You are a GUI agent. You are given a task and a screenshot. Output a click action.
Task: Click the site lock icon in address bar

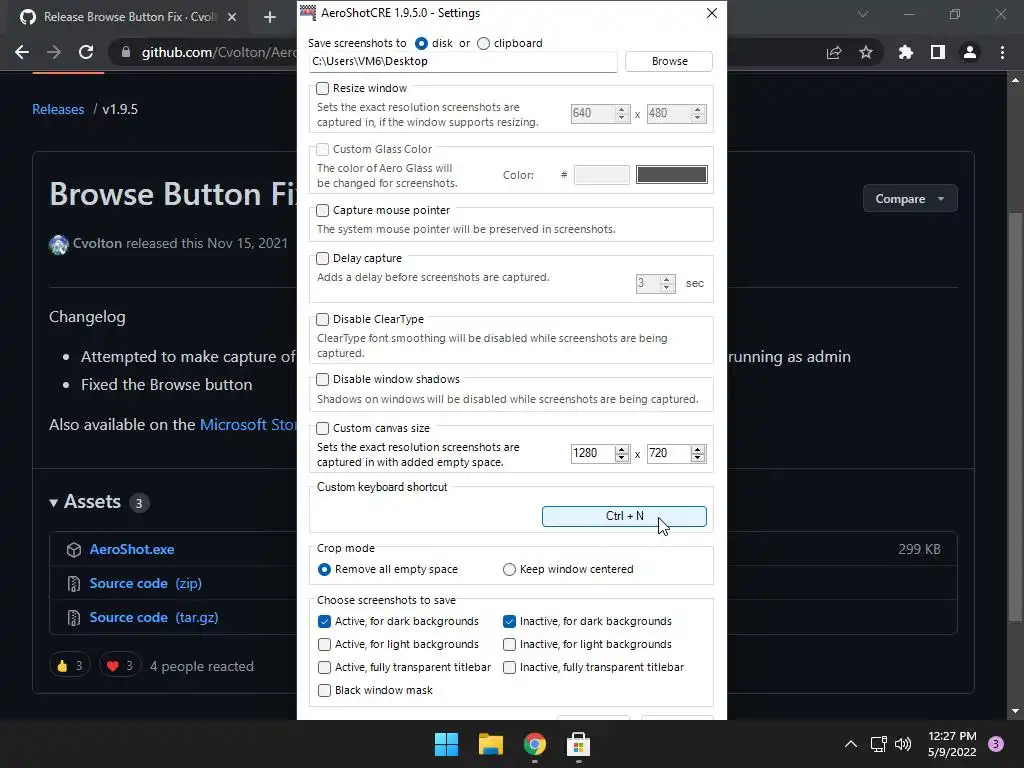[125, 52]
